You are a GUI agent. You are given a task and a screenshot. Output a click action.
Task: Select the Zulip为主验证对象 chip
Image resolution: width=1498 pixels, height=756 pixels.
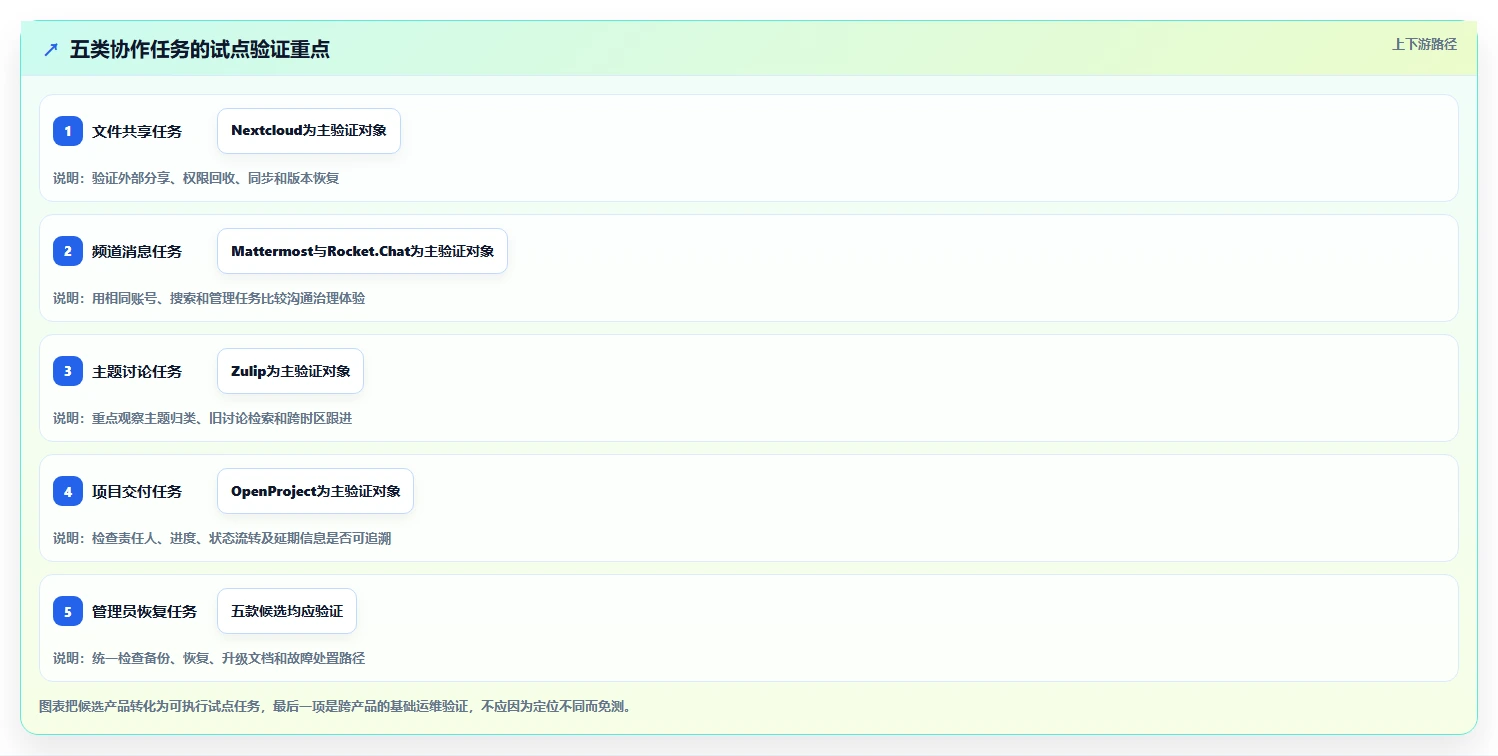(290, 371)
